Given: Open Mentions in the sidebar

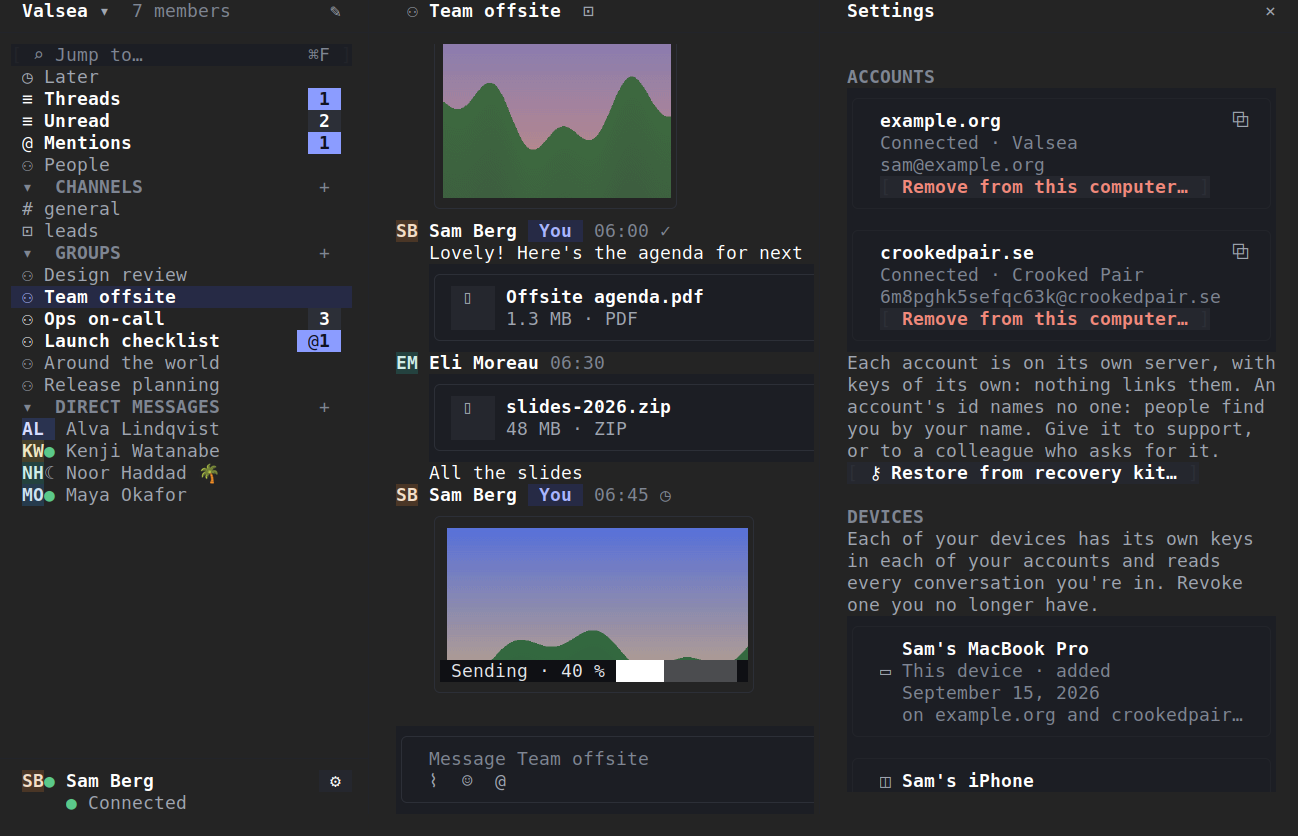Looking at the screenshot, I should click(x=181, y=143).
